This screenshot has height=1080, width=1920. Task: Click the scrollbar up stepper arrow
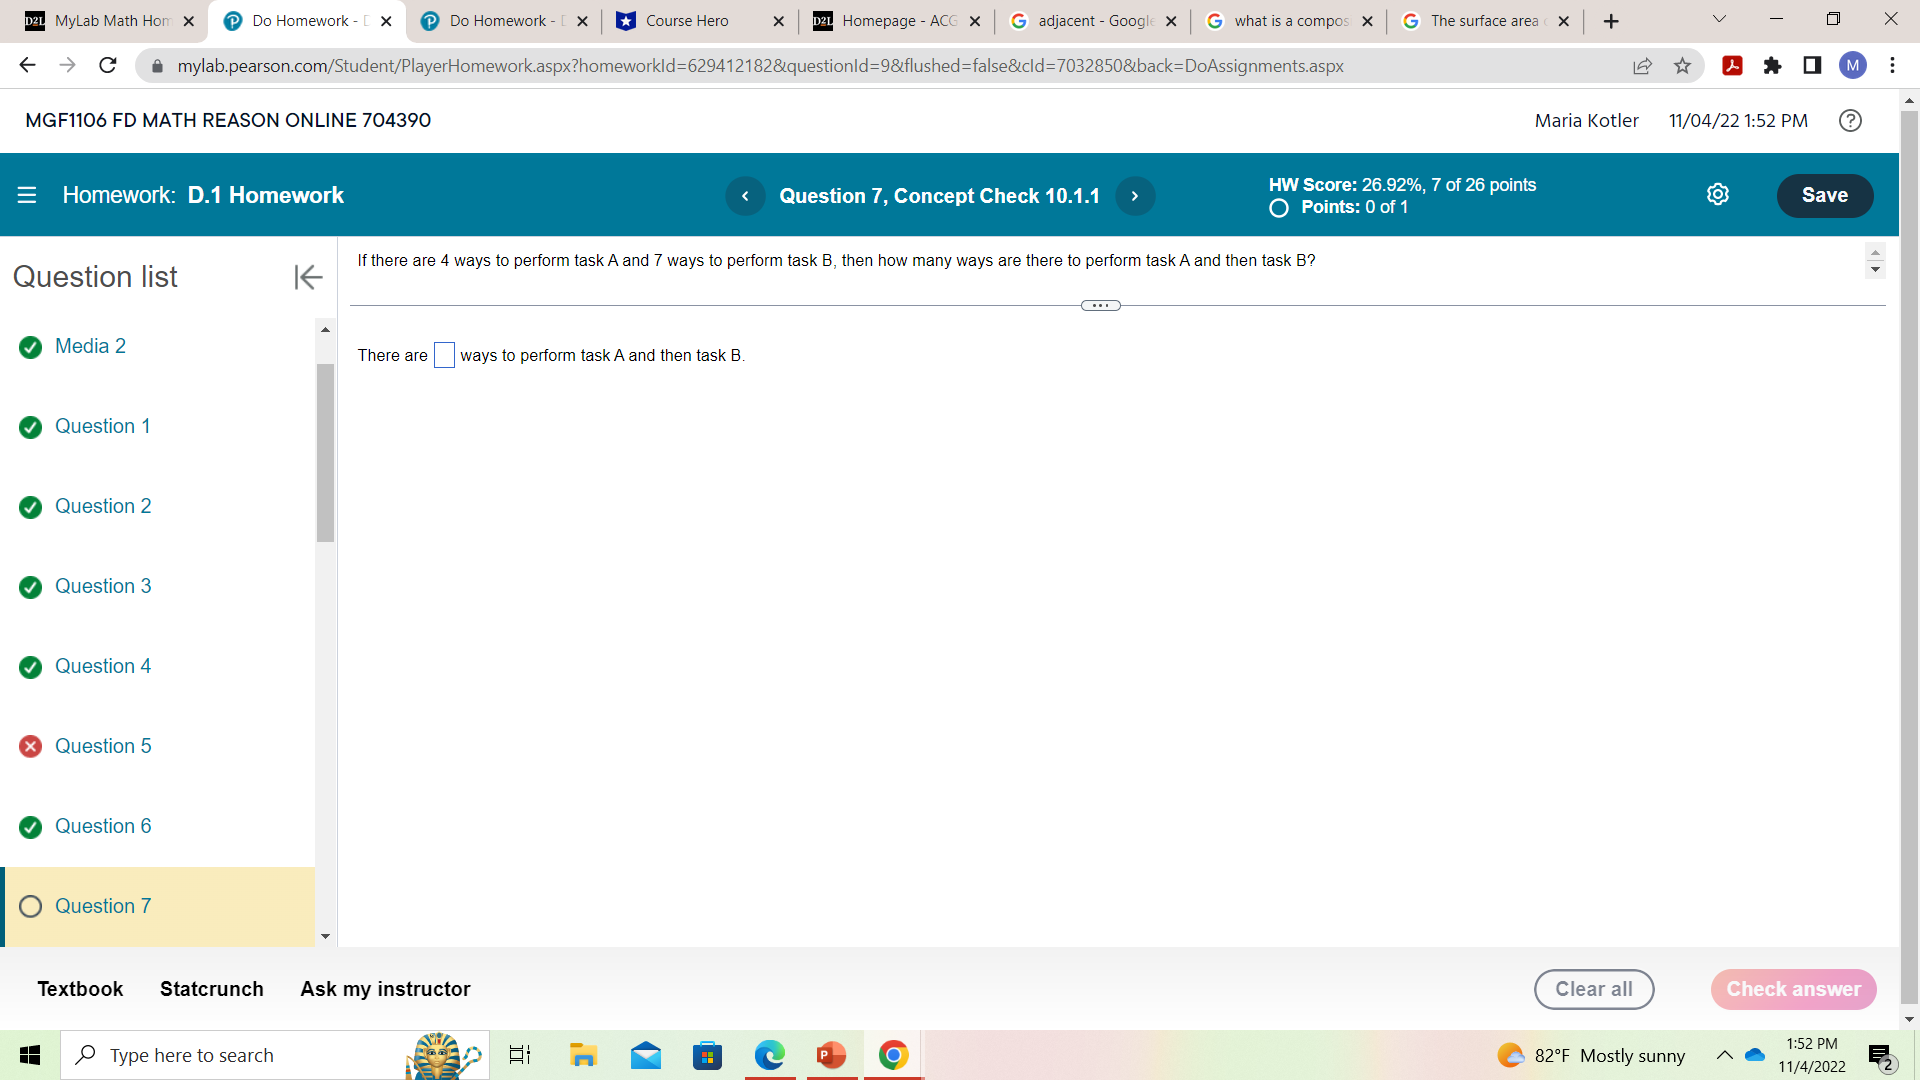[x=1875, y=252]
